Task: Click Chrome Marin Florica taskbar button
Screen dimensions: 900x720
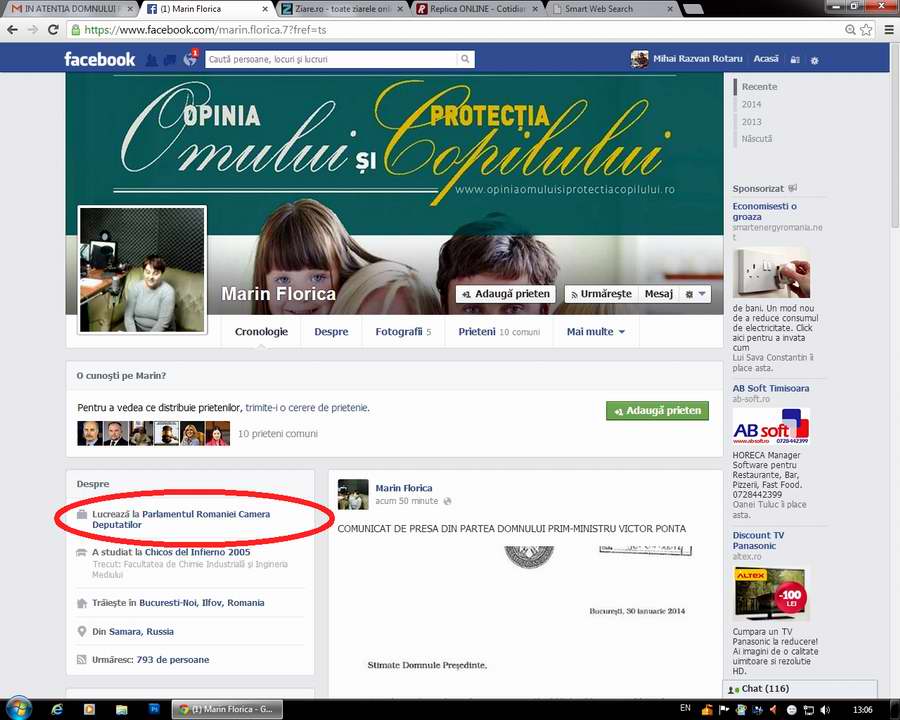Action: tap(228, 709)
